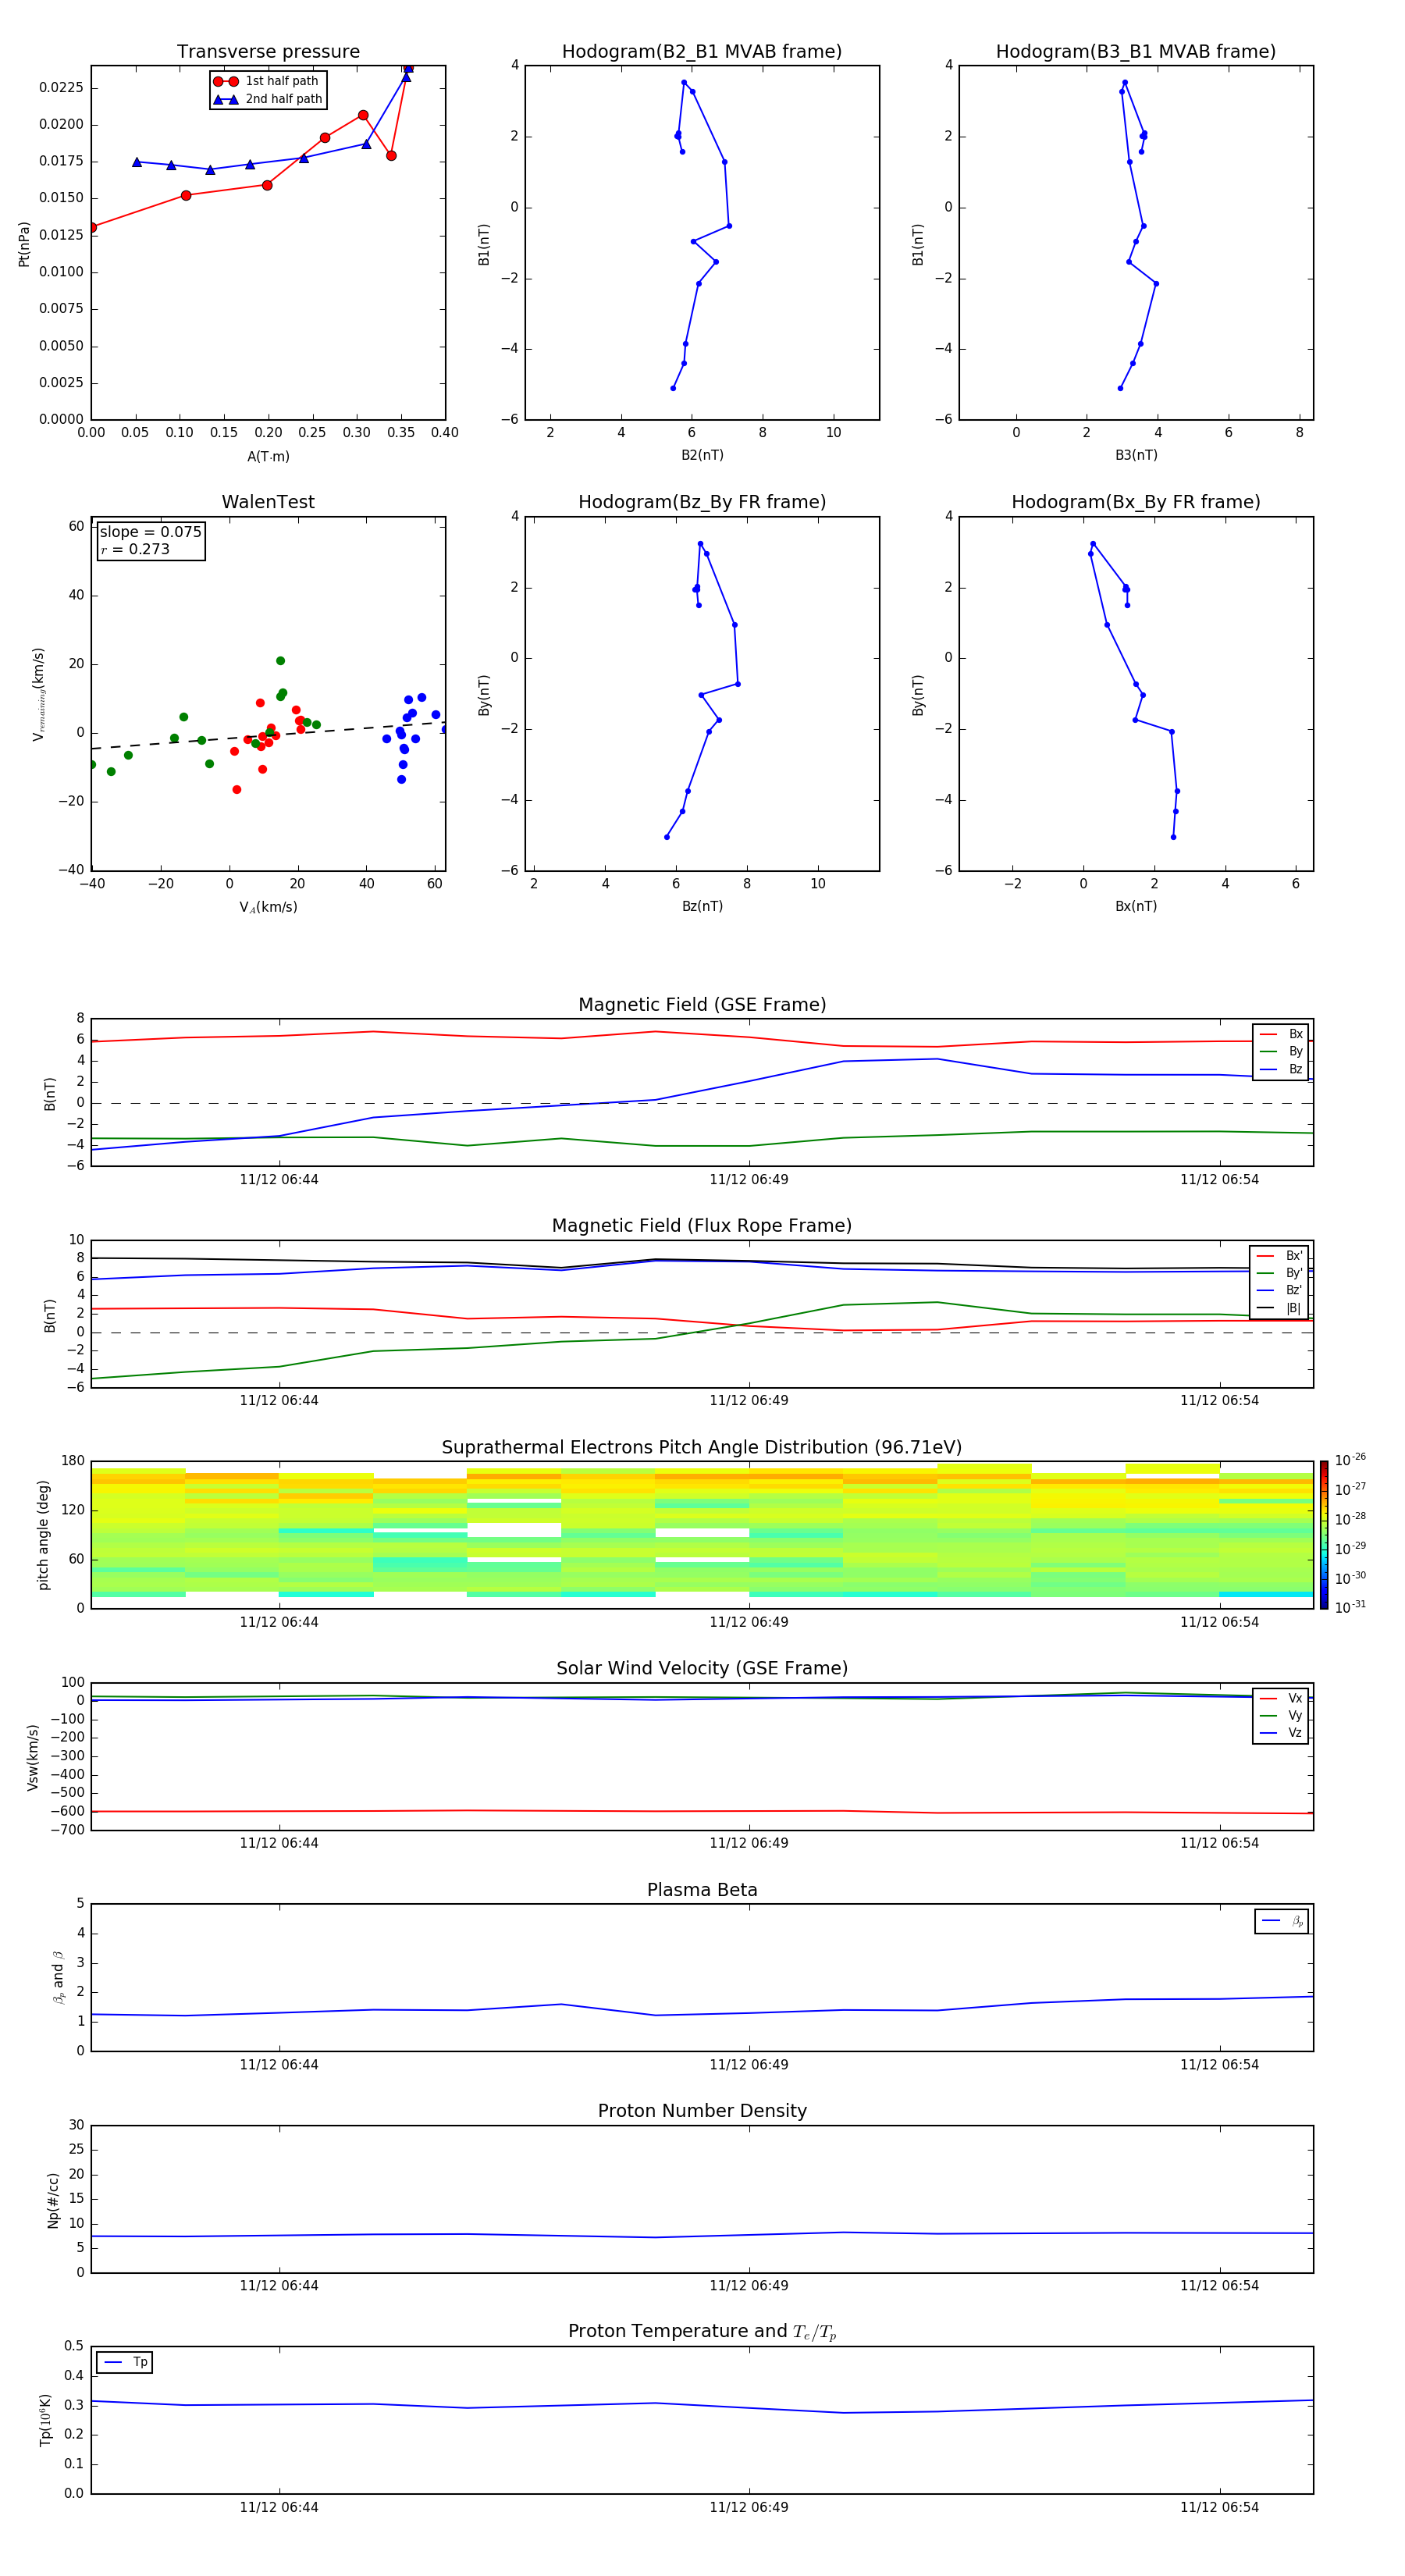Select "|B|" in the Flux Rope legend
This screenshot has width=1405, height=2576.
1280,1308
